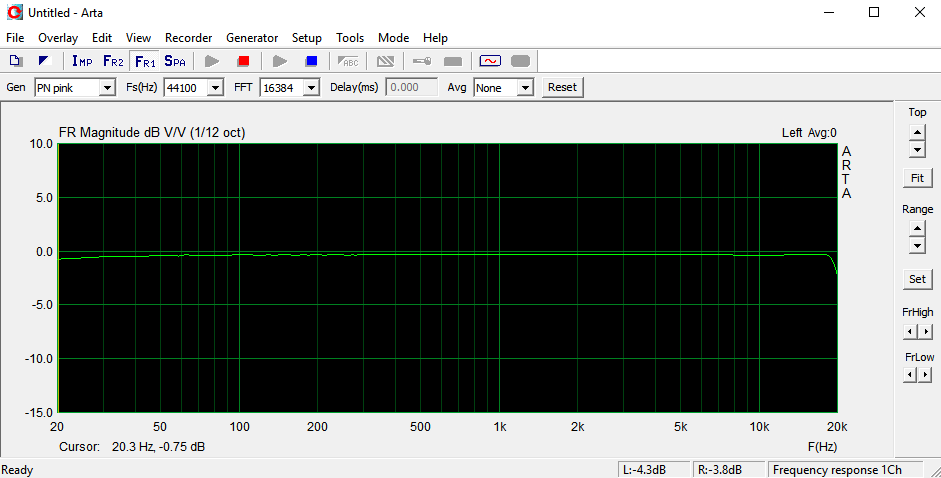Click the black-white color scheme icon
941x478 pixels.
click(45, 61)
